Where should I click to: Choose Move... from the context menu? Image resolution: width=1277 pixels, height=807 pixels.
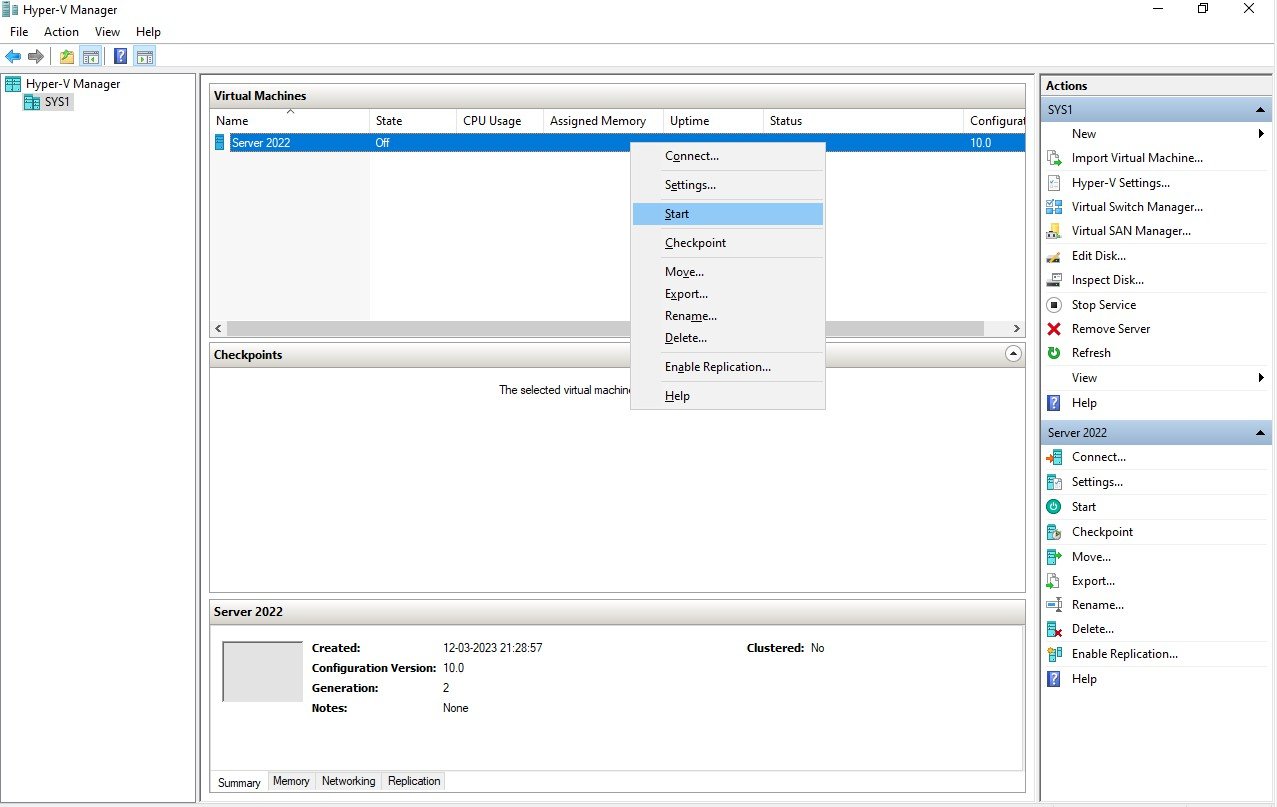point(728,272)
